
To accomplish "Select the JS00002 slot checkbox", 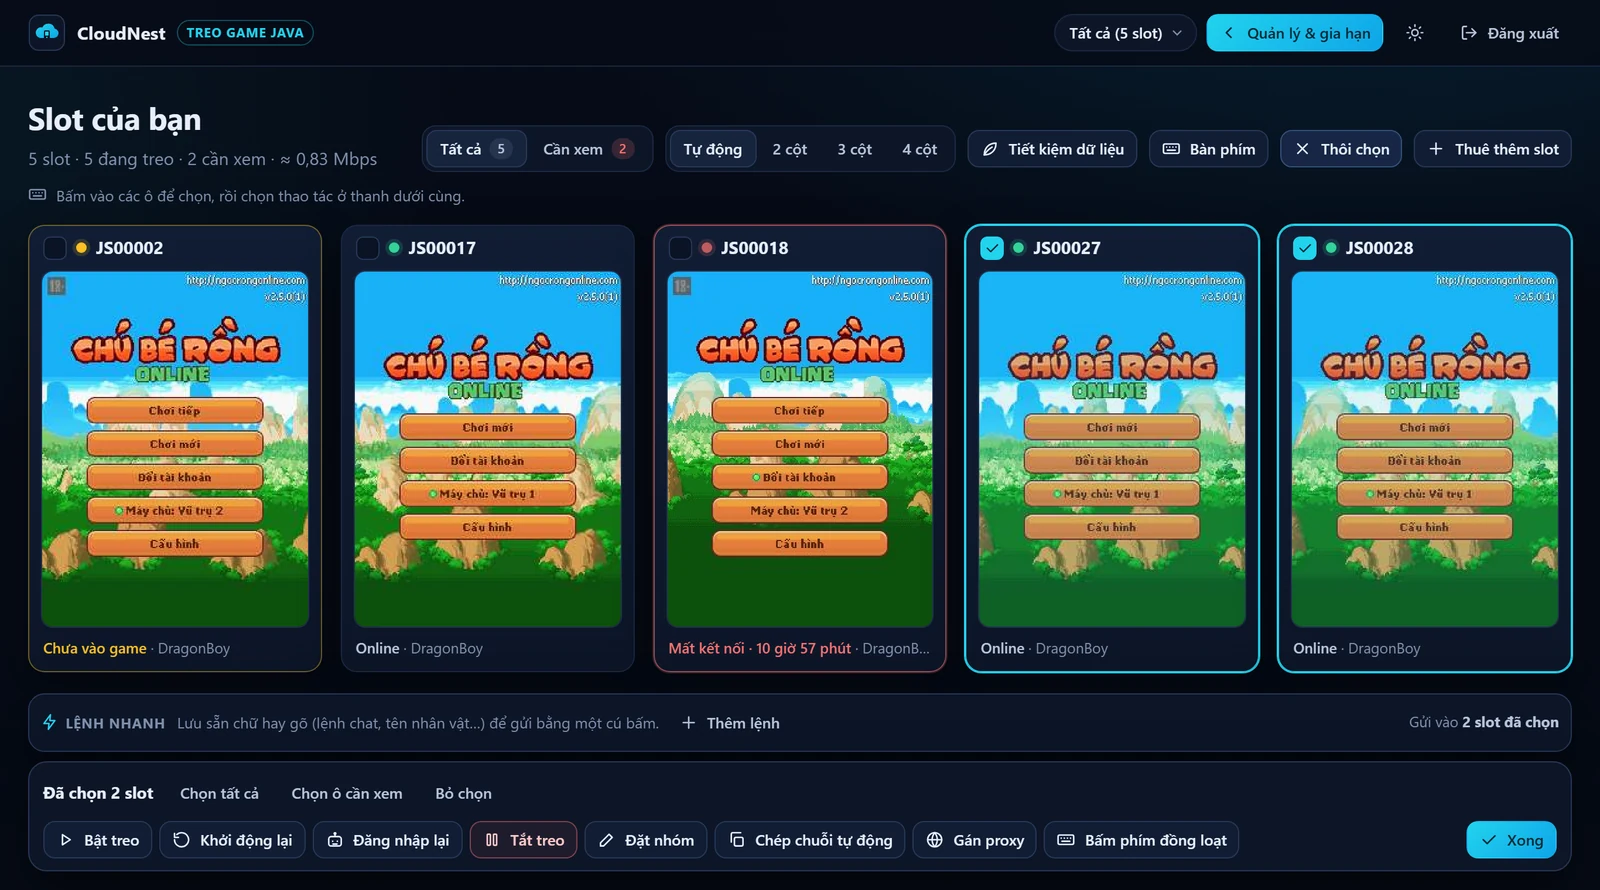I will click(x=55, y=248).
